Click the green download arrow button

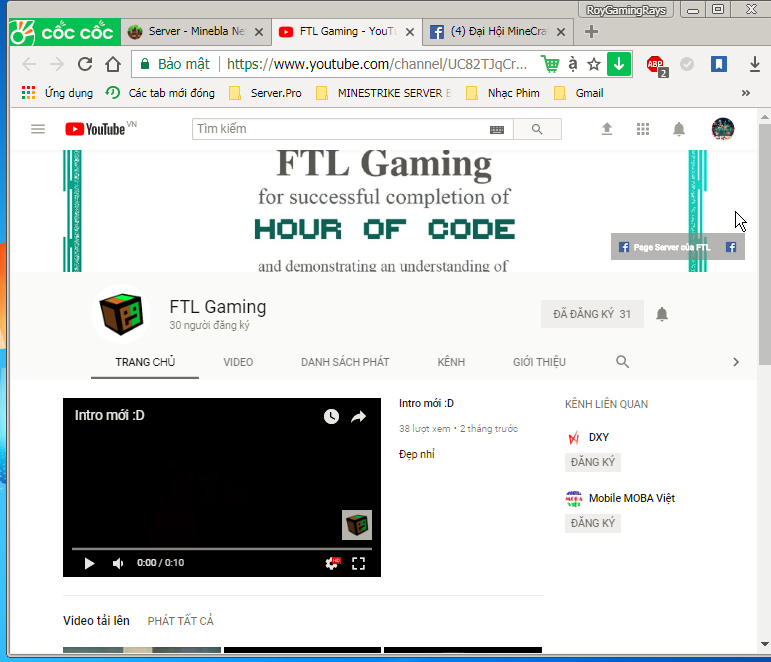pyautogui.click(x=619, y=64)
